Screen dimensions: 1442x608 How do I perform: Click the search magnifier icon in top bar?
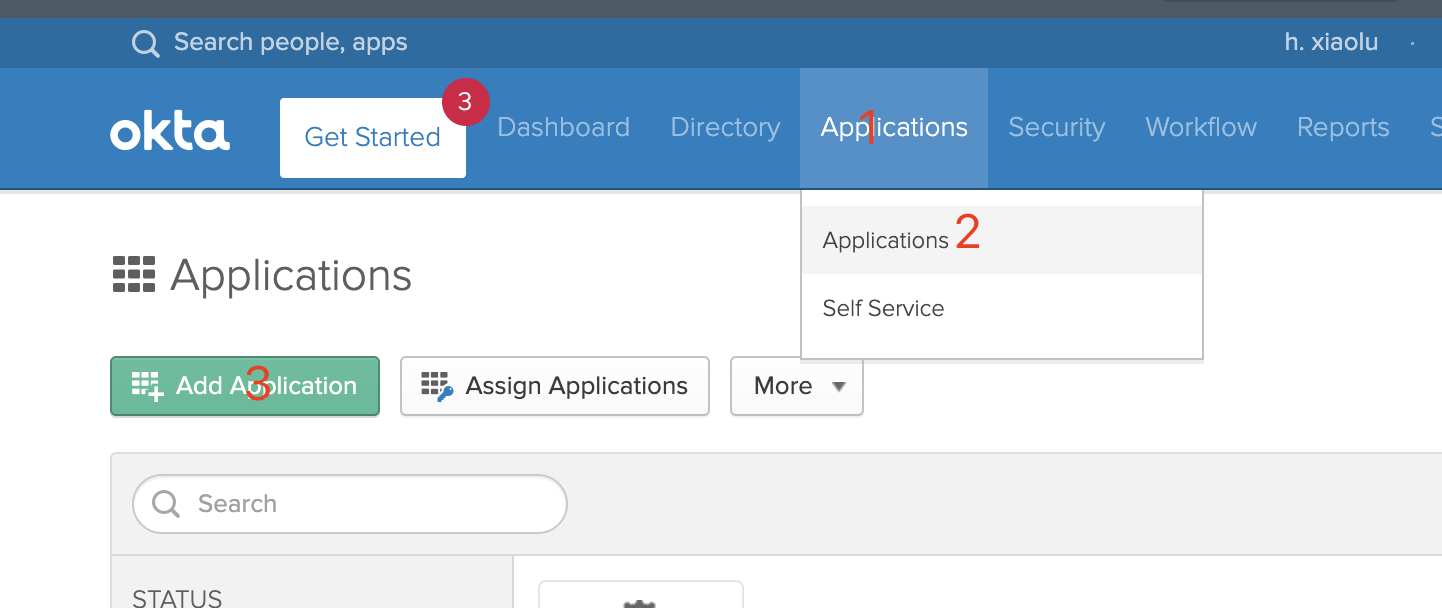pyautogui.click(x=146, y=44)
